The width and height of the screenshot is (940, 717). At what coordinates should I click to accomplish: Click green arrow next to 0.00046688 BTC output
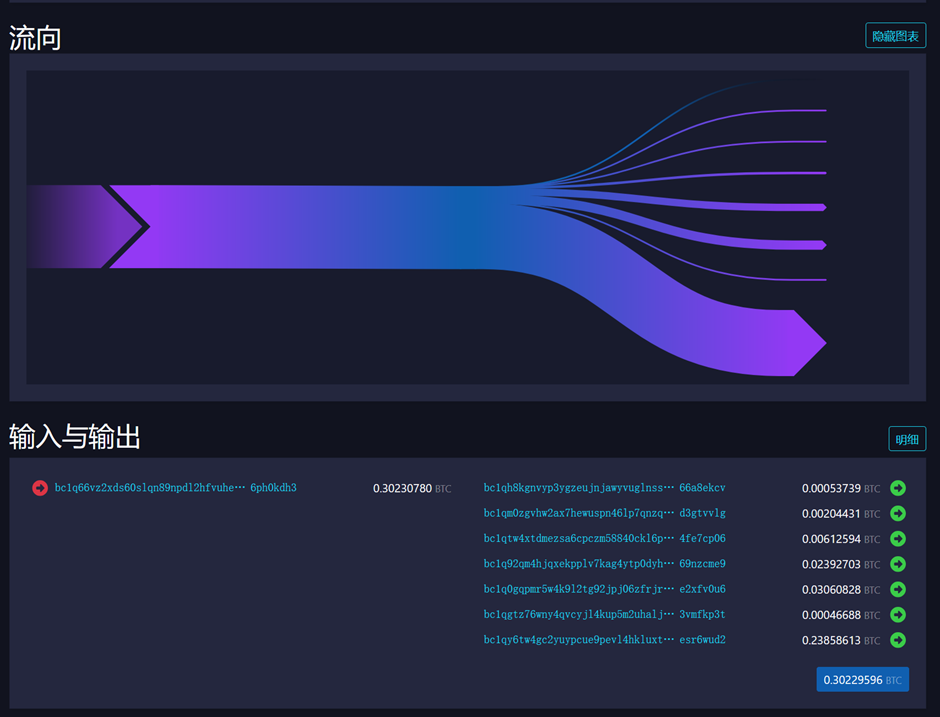pos(897,615)
